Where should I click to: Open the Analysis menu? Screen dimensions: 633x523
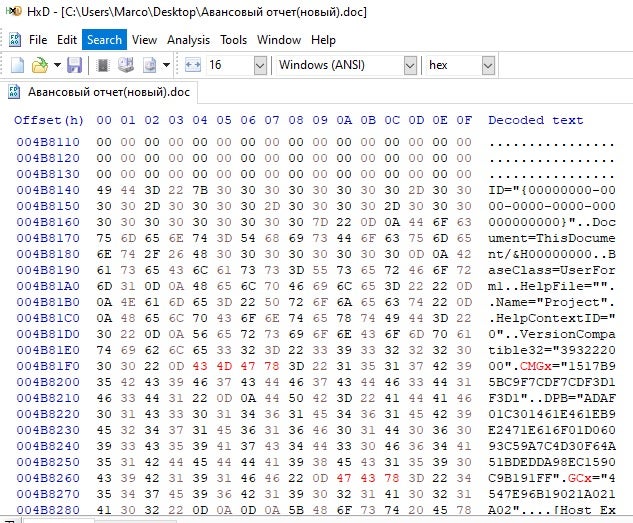coord(188,40)
